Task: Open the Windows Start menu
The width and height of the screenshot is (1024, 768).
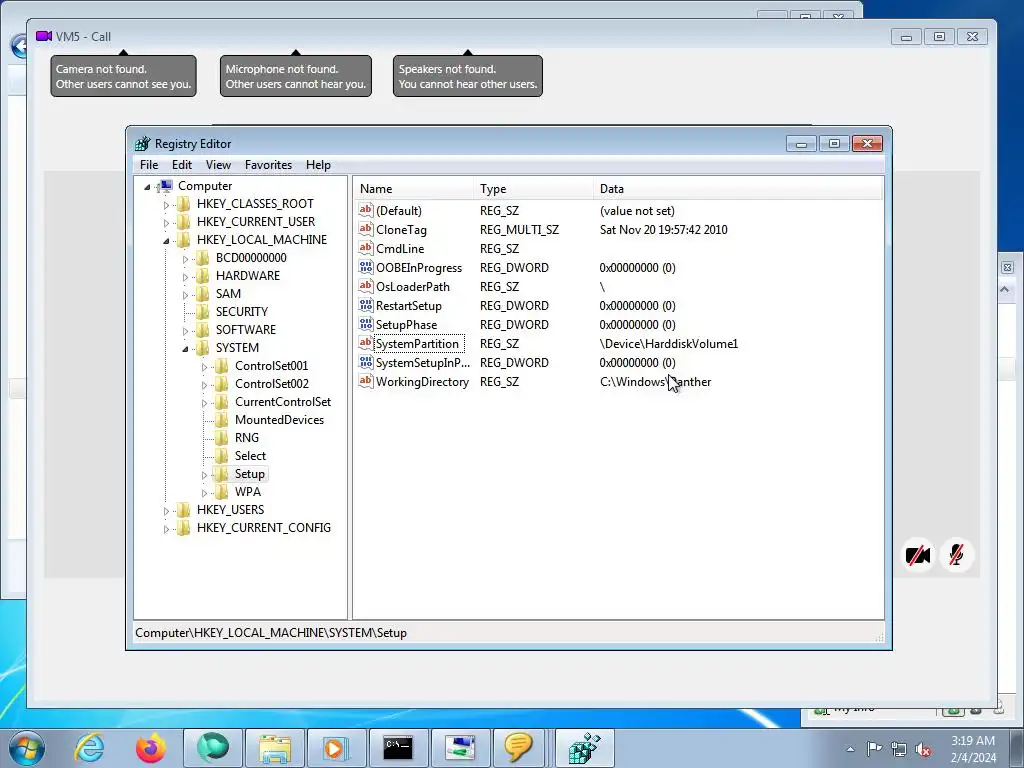Action: click(25, 747)
